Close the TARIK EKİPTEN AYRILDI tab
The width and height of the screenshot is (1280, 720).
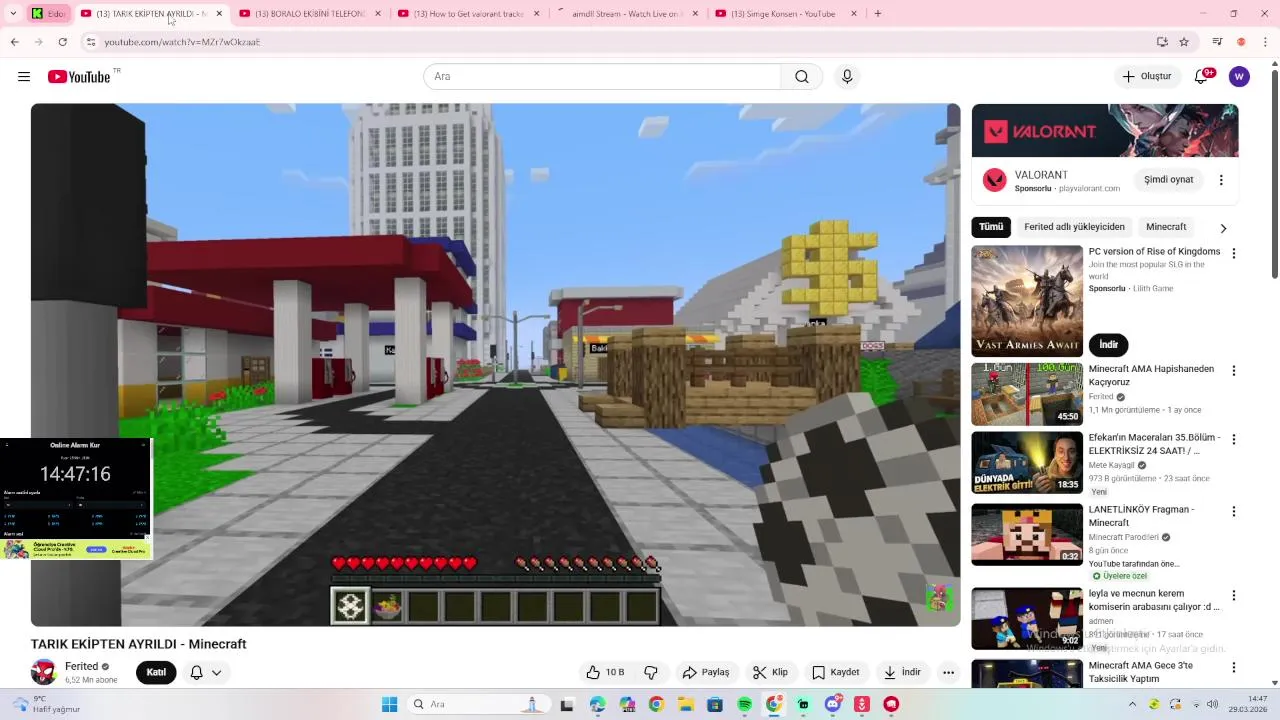tap(219, 14)
